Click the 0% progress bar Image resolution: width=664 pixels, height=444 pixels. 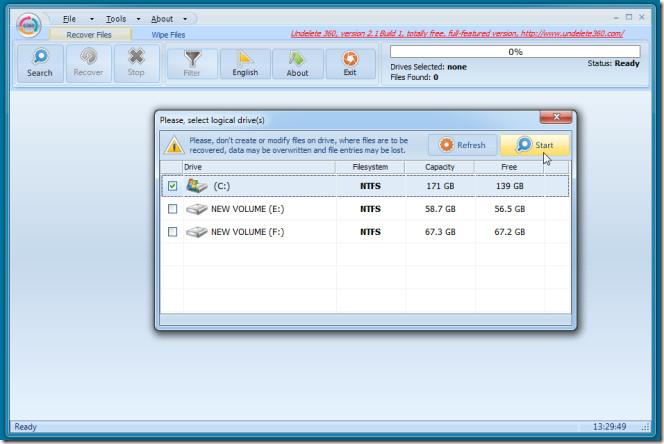[515, 51]
